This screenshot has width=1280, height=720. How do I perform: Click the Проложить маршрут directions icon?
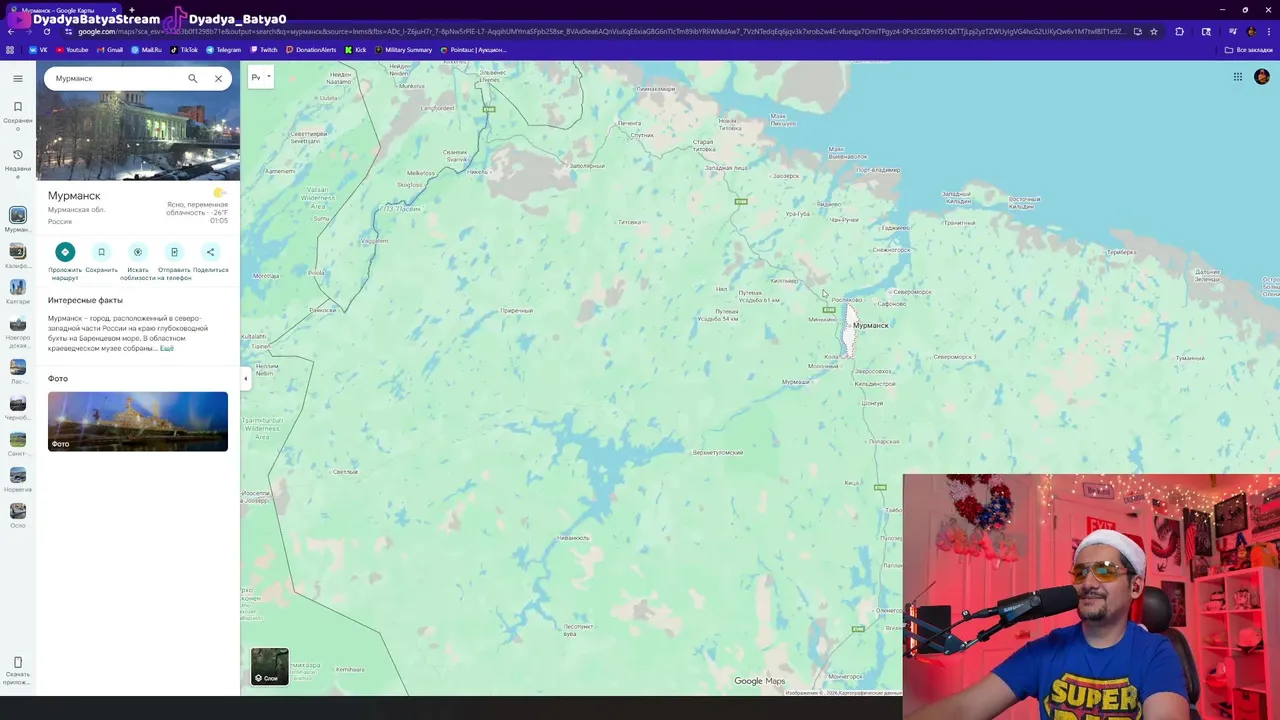click(x=65, y=252)
